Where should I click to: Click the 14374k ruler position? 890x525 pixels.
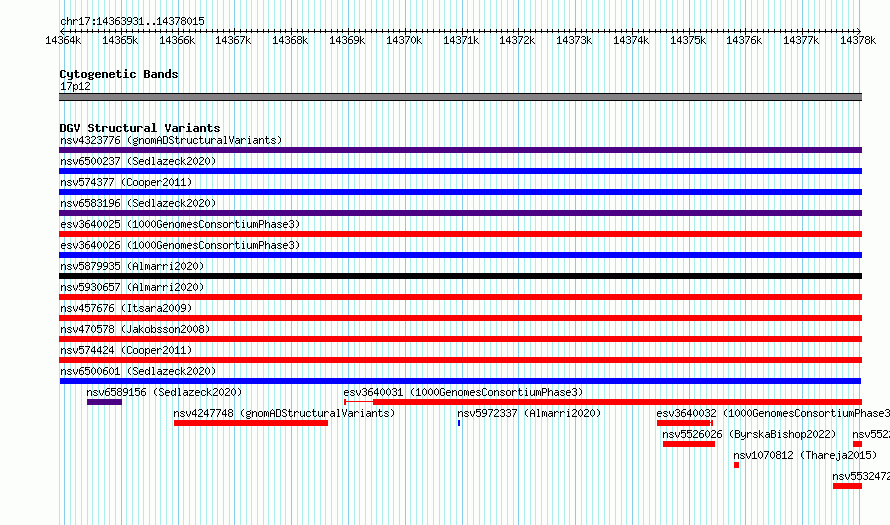click(631, 40)
